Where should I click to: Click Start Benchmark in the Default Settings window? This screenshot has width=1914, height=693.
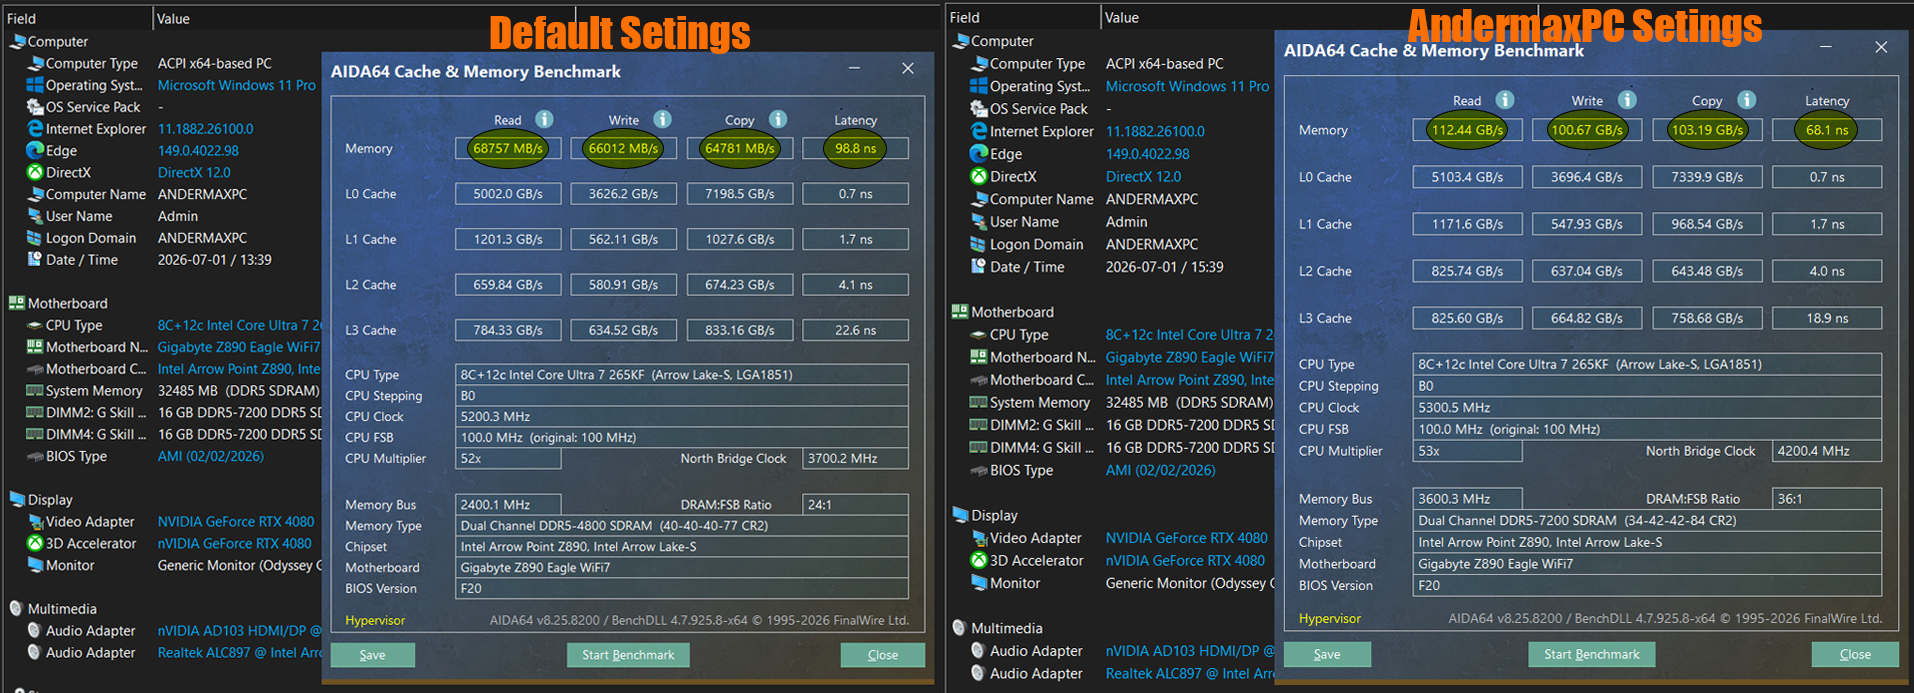(628, 655)
